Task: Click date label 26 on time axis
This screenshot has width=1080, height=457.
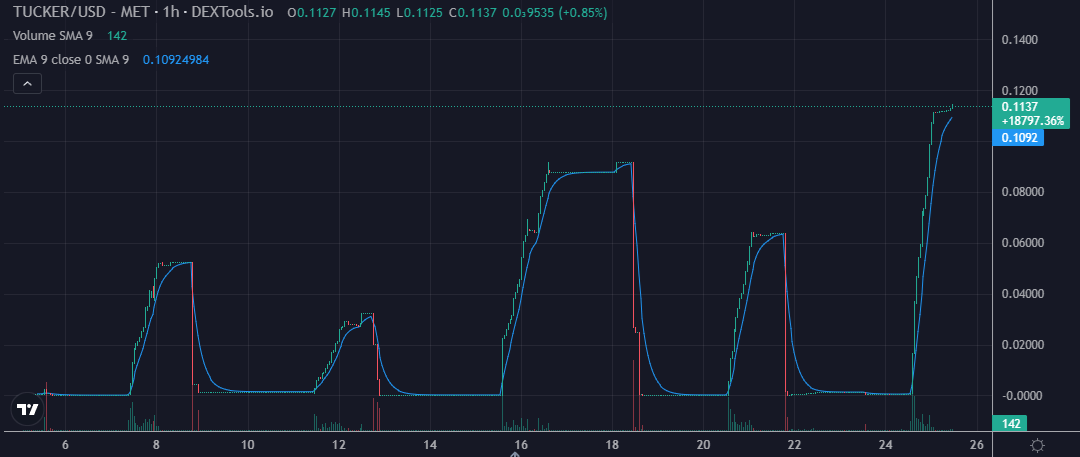Action: pos(977,445)
